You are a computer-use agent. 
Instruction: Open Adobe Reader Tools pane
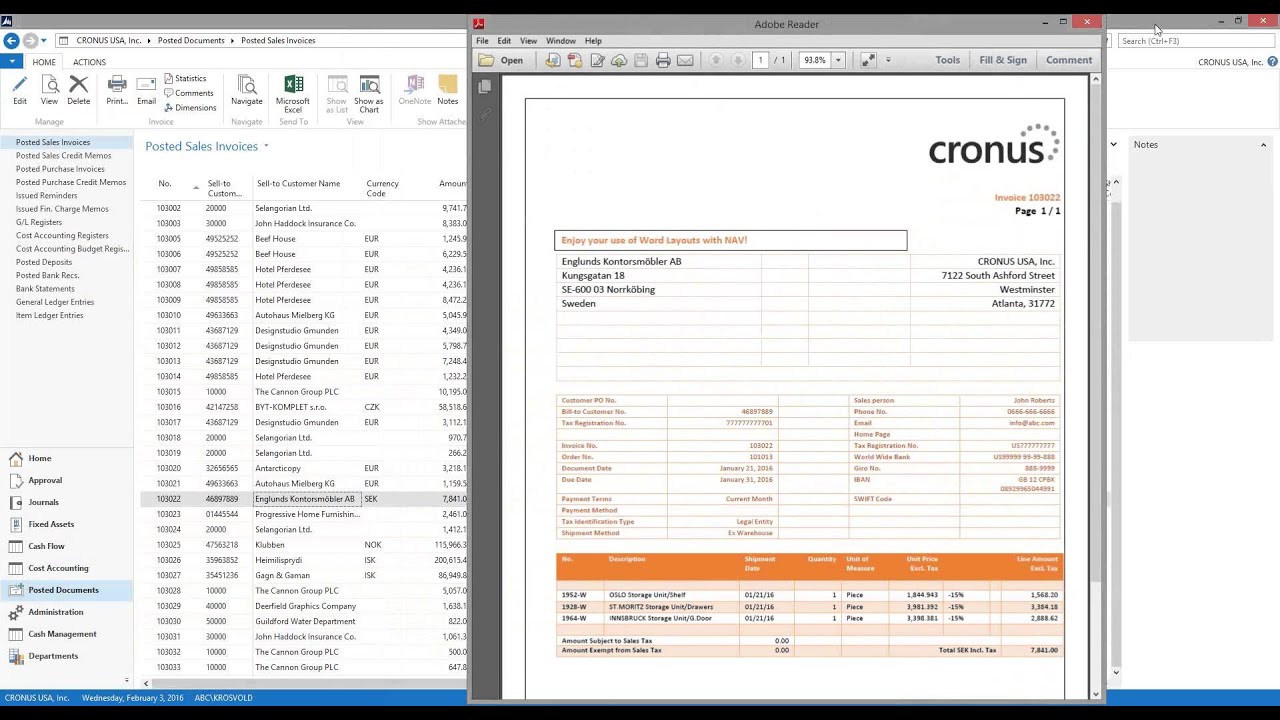click(947, 60)
